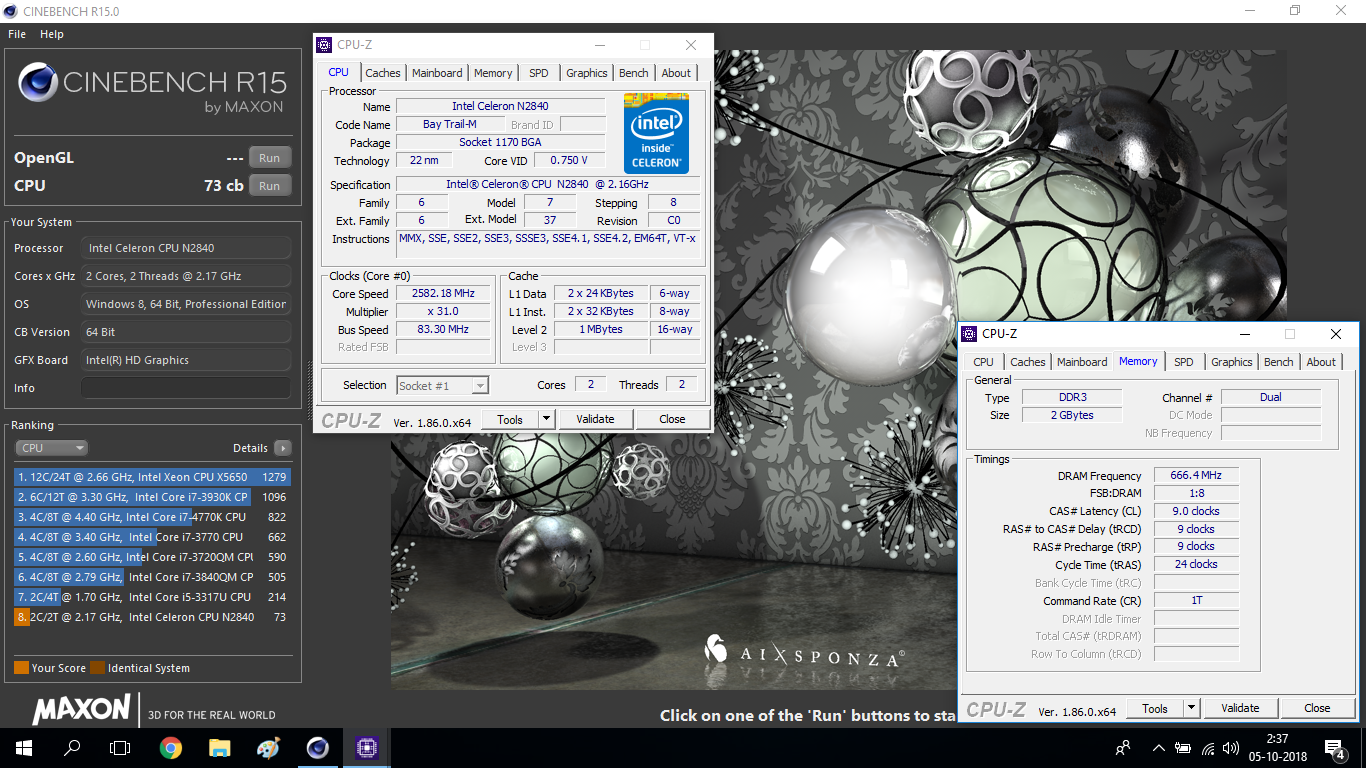Open taskbar search magnifier
This screenshot has height=768, width=1366.
(x=72, y=747)
